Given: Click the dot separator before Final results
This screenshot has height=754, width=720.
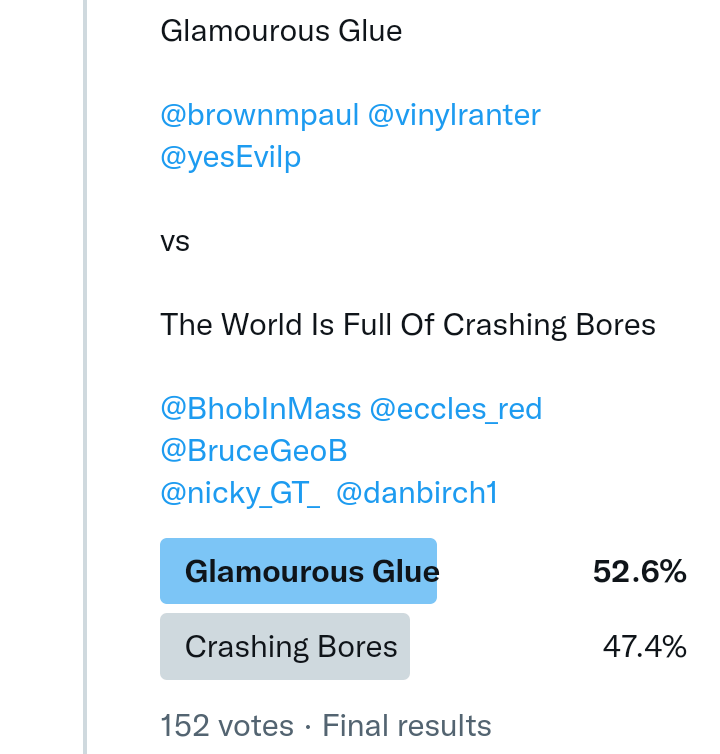Looking at the screenshot, I should [x=308, y=725].
